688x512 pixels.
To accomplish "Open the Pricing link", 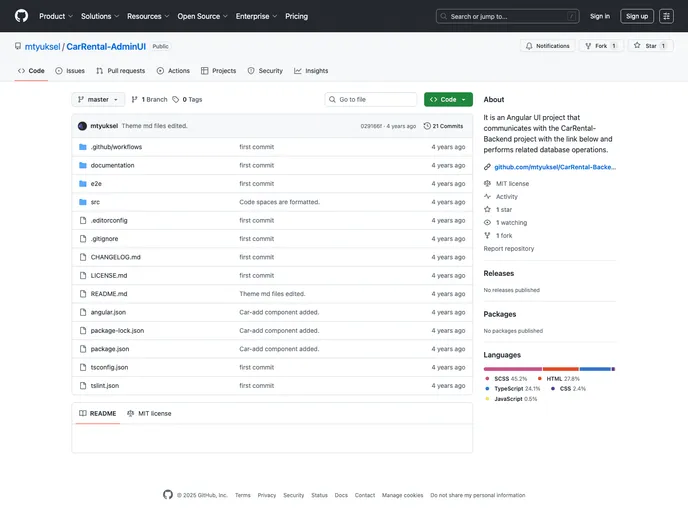I will point(297,16).
